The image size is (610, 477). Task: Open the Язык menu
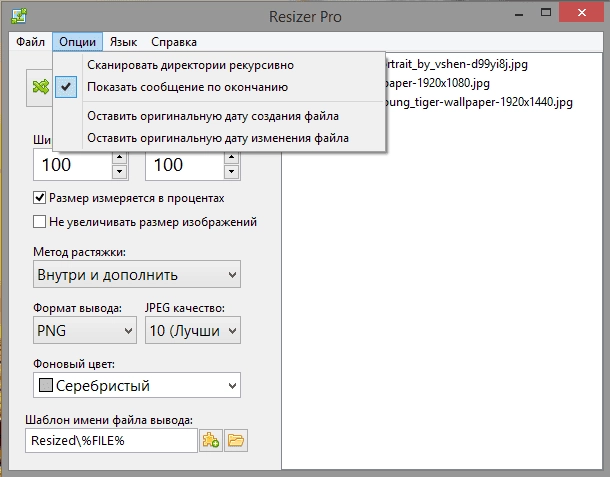pyautogui.click(x=123, y=42)
